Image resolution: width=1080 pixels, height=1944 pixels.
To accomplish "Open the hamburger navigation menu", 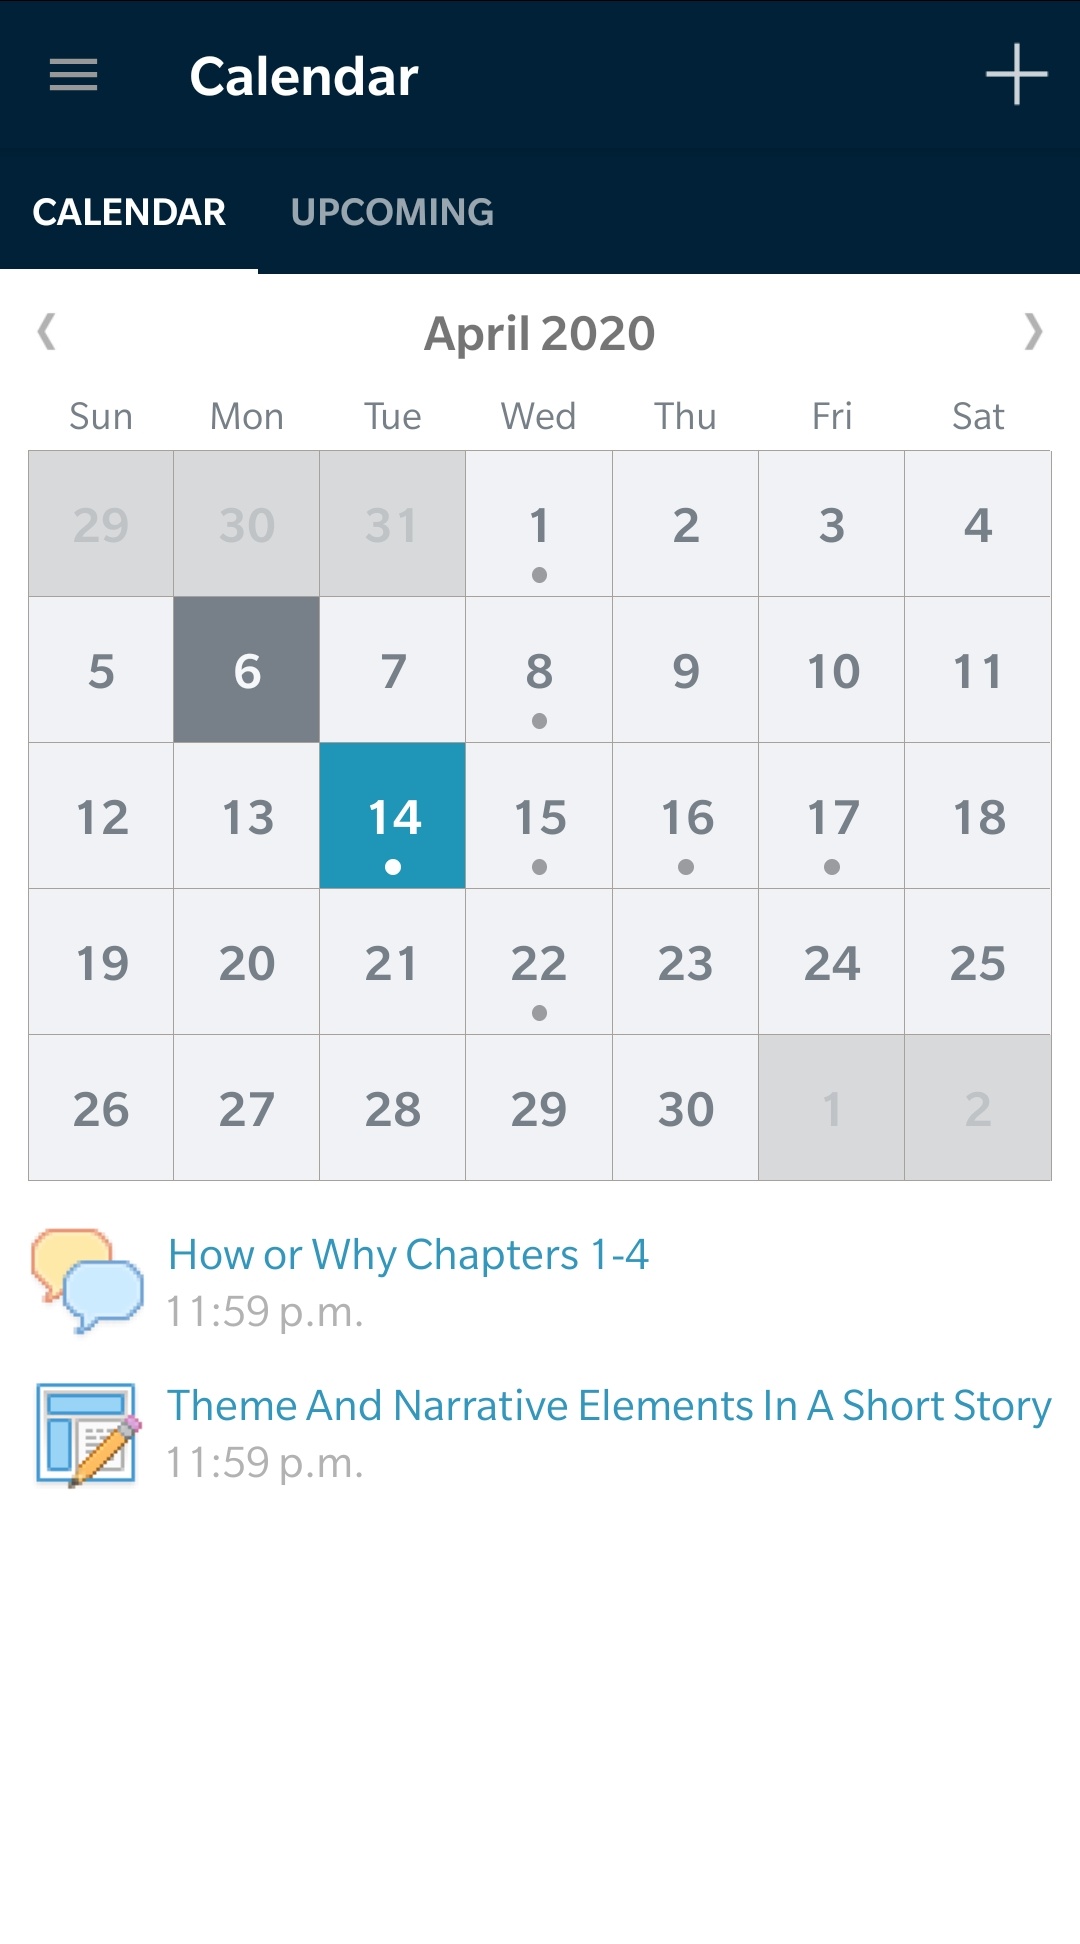I will tap(74, 75).
